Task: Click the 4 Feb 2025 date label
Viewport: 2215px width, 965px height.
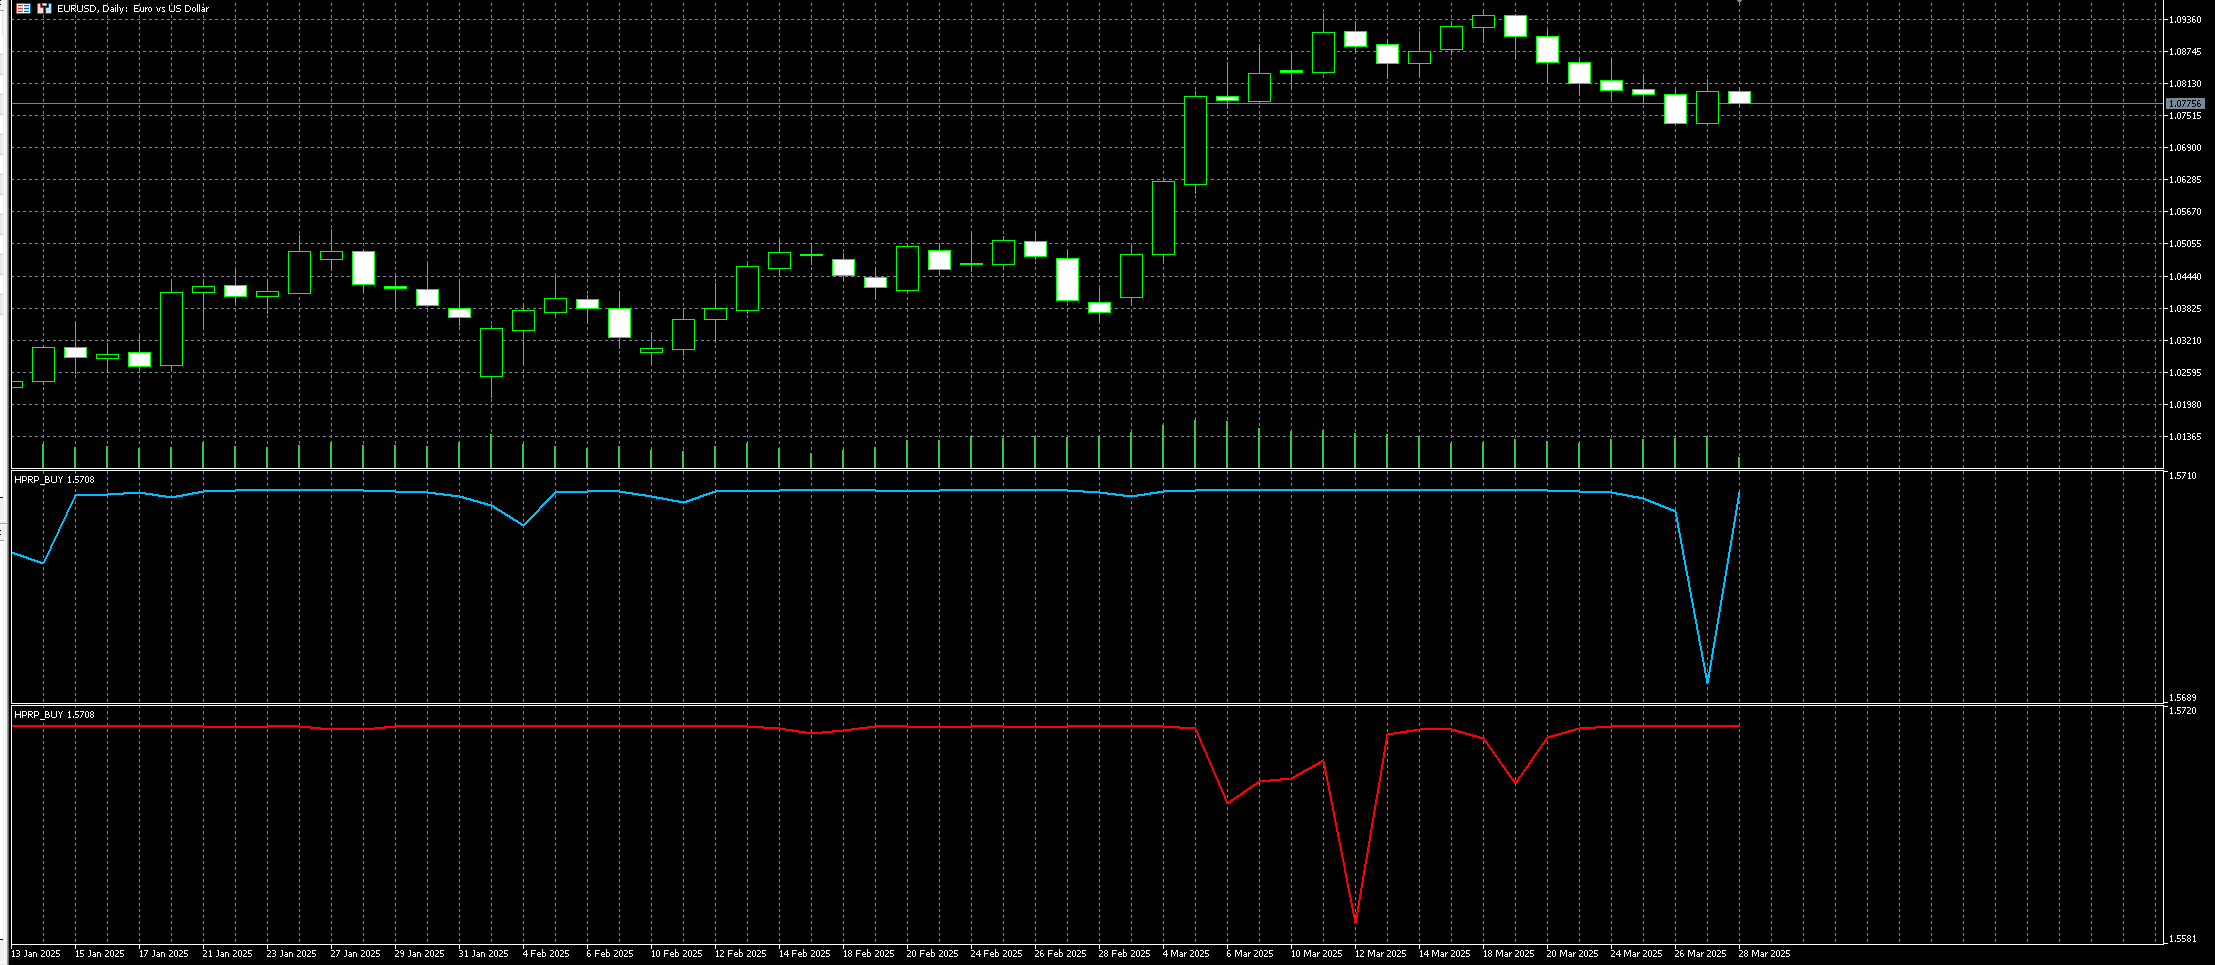Action: 546,954
